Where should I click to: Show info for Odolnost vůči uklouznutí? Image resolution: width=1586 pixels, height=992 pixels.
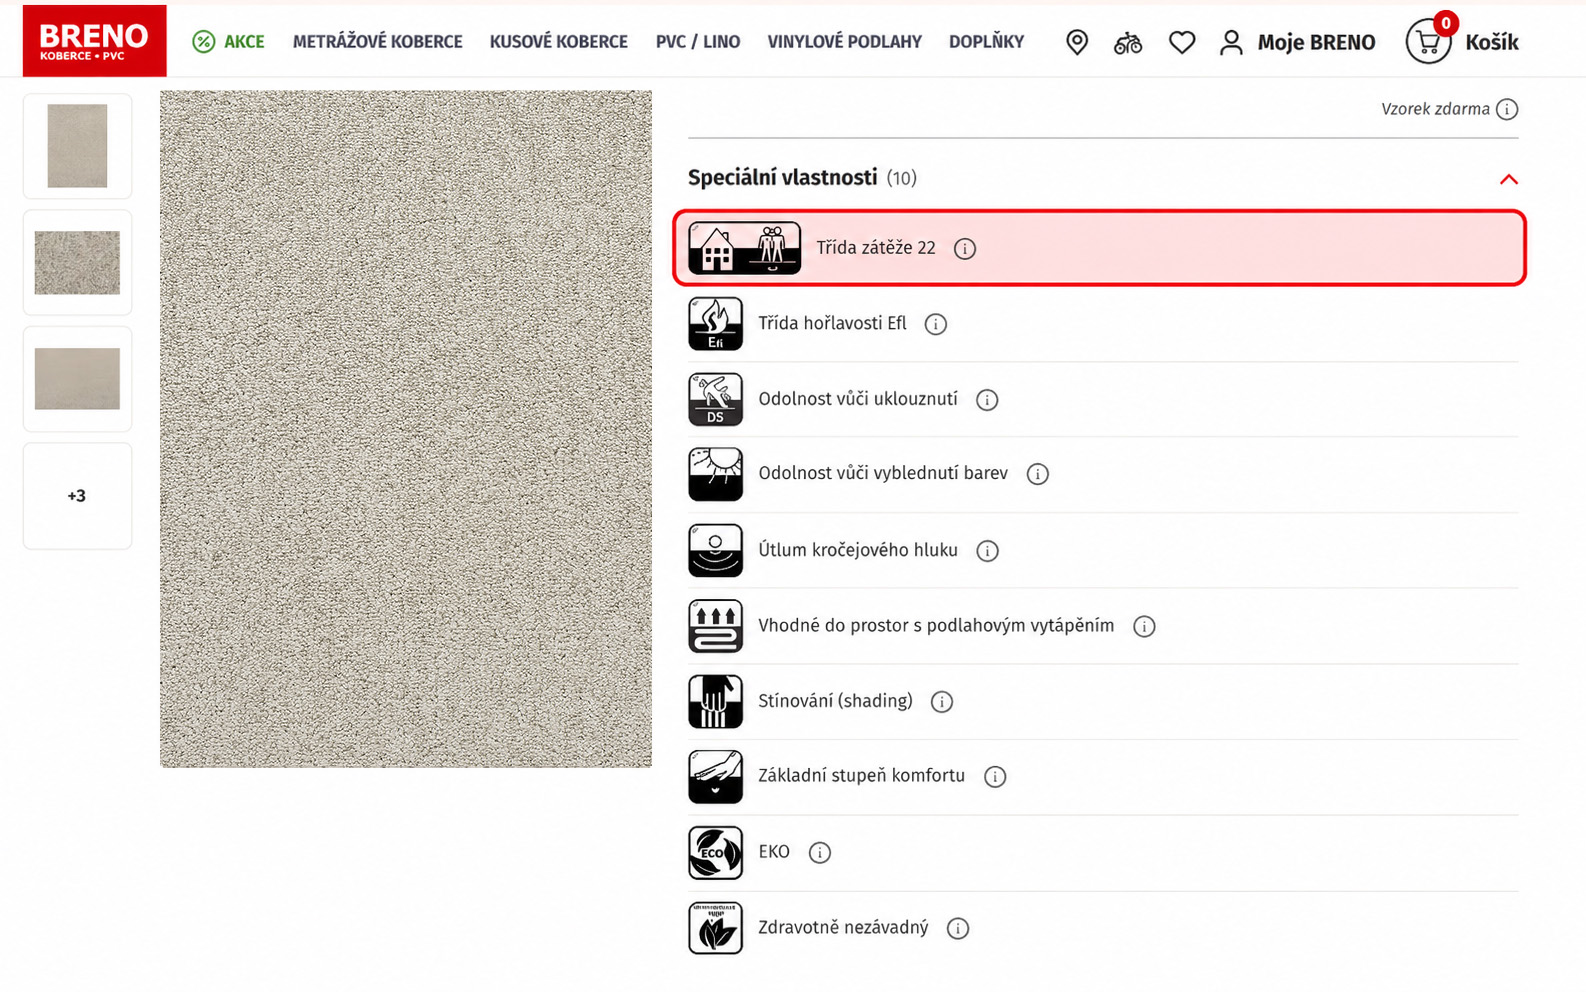[x=987, y=400]
